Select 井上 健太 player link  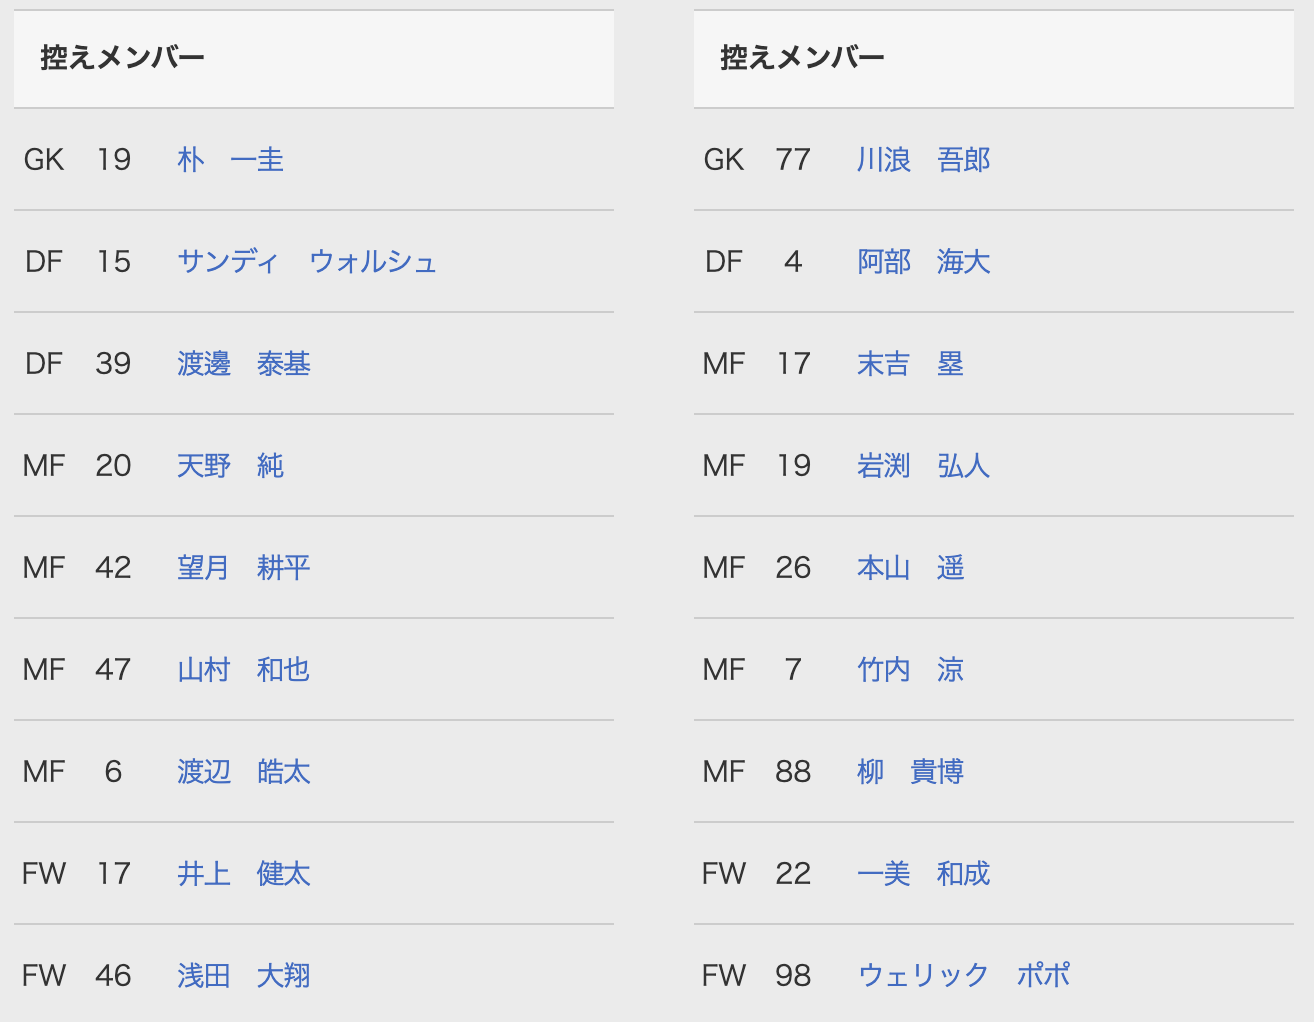point(243,874)
